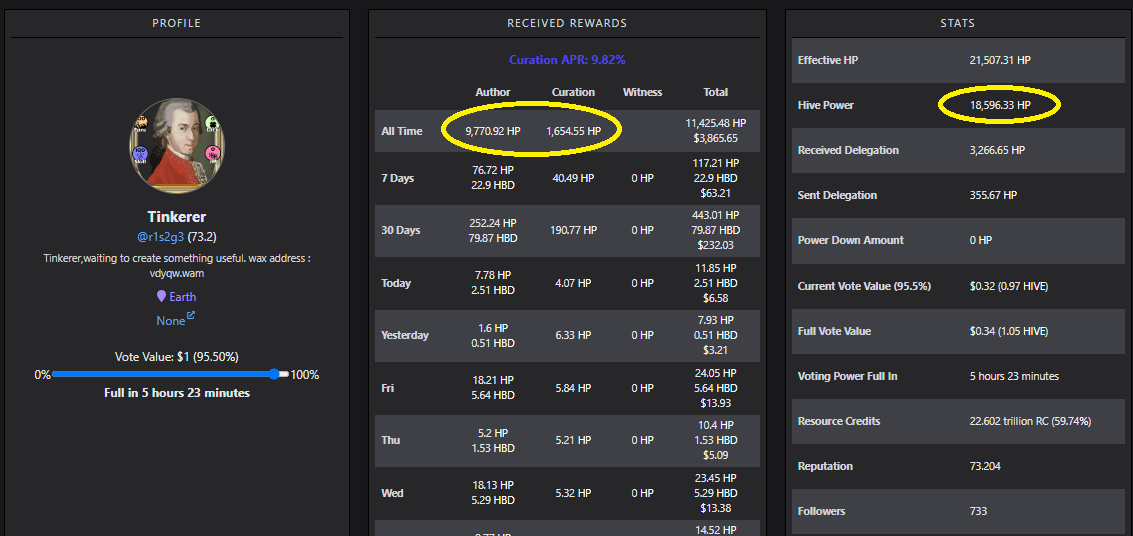The width and height of the screenshot is (1133, 536).
Task: Click the Curation column header
Action: [574, 92]
